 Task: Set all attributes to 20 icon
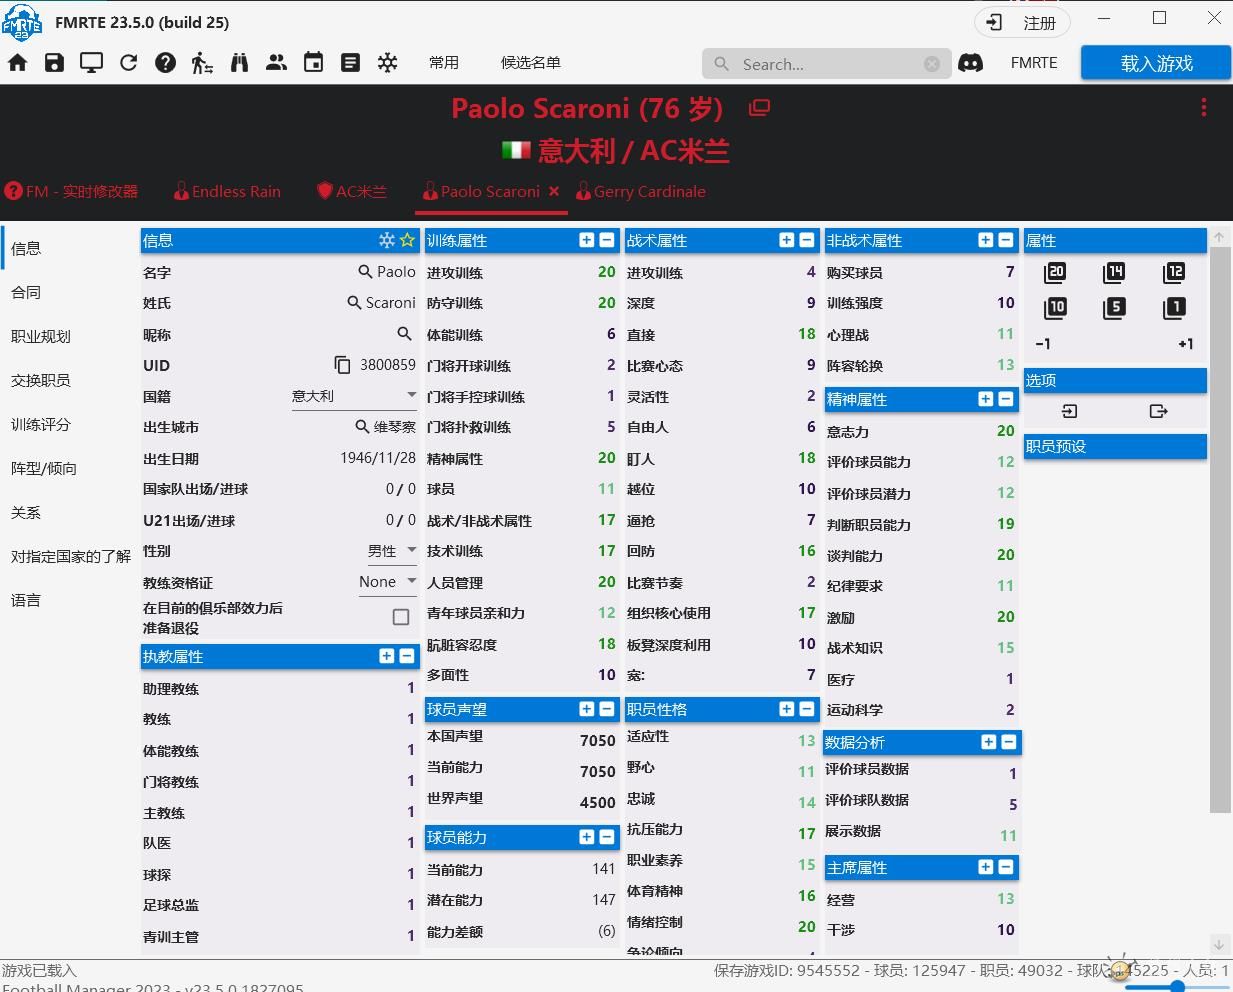[1055, 272]
